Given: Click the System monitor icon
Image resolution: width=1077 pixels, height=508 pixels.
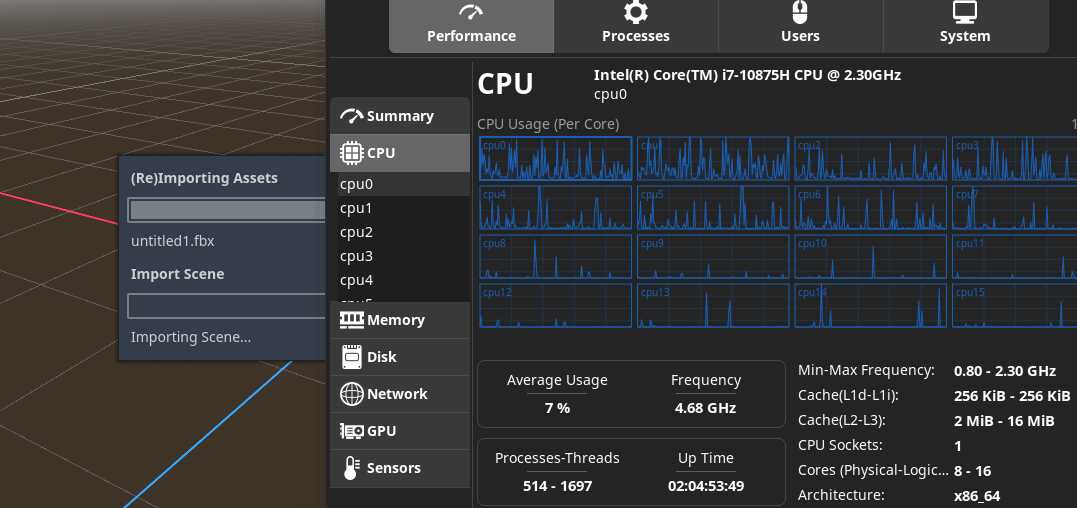Looking at the screenshot, I should point(965,12).
